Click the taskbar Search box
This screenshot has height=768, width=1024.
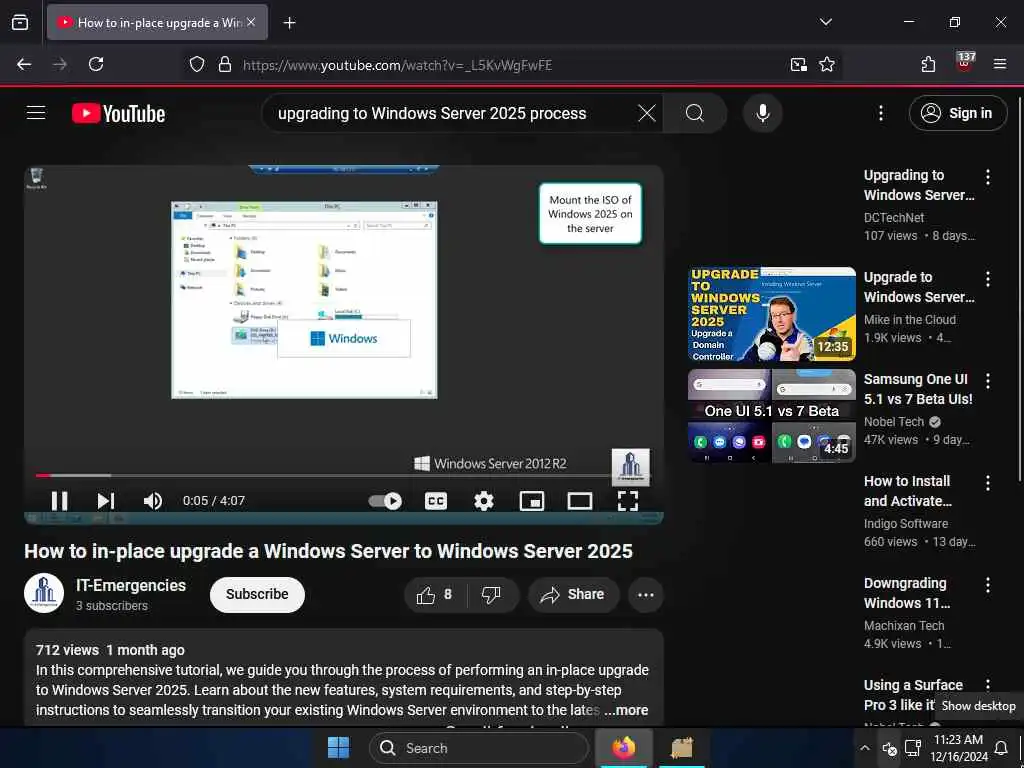point(479,748)
